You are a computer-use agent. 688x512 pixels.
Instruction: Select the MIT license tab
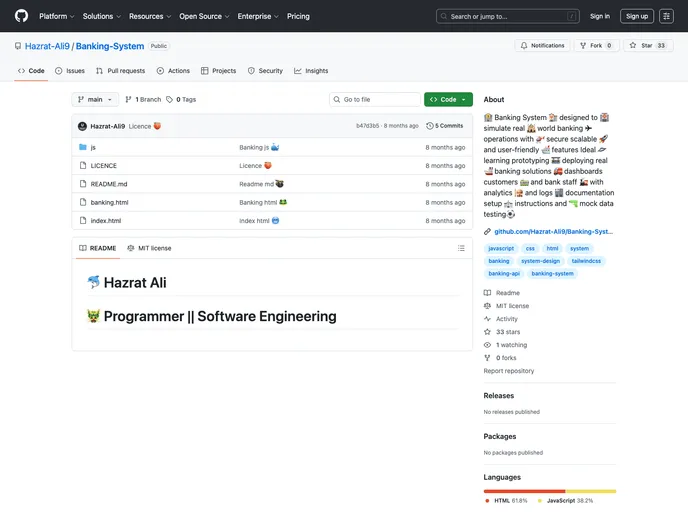149,248
